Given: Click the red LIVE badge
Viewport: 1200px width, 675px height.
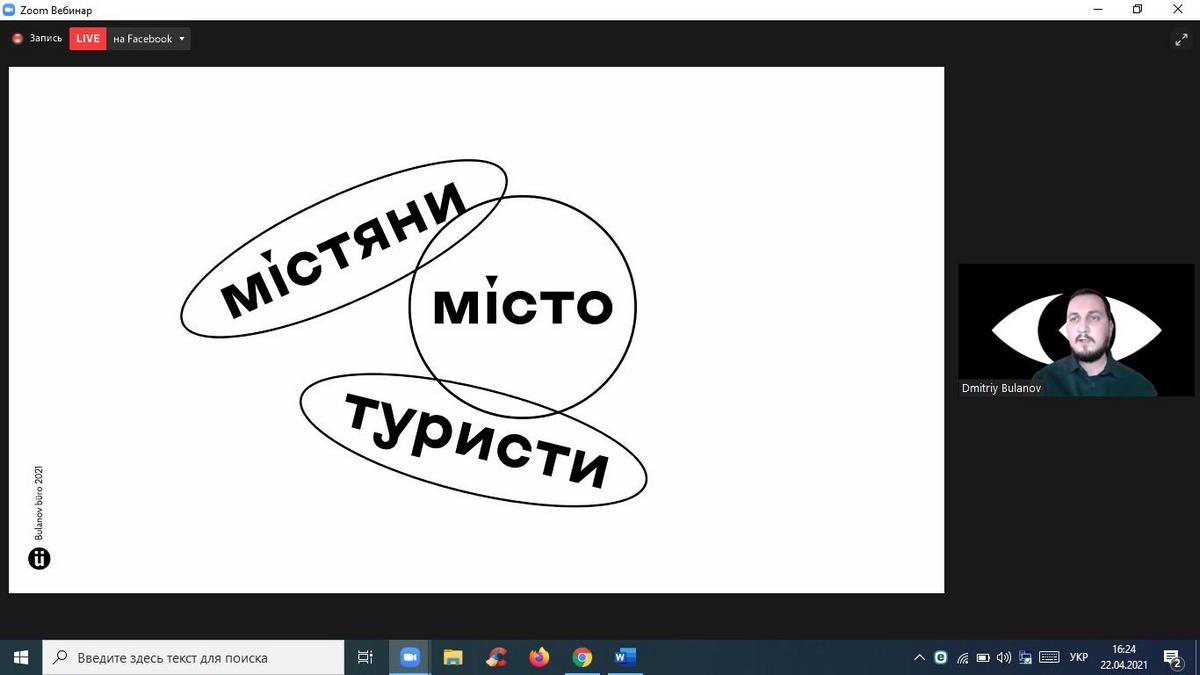Looking at the screenshot, I should click(x=88, y=39).
